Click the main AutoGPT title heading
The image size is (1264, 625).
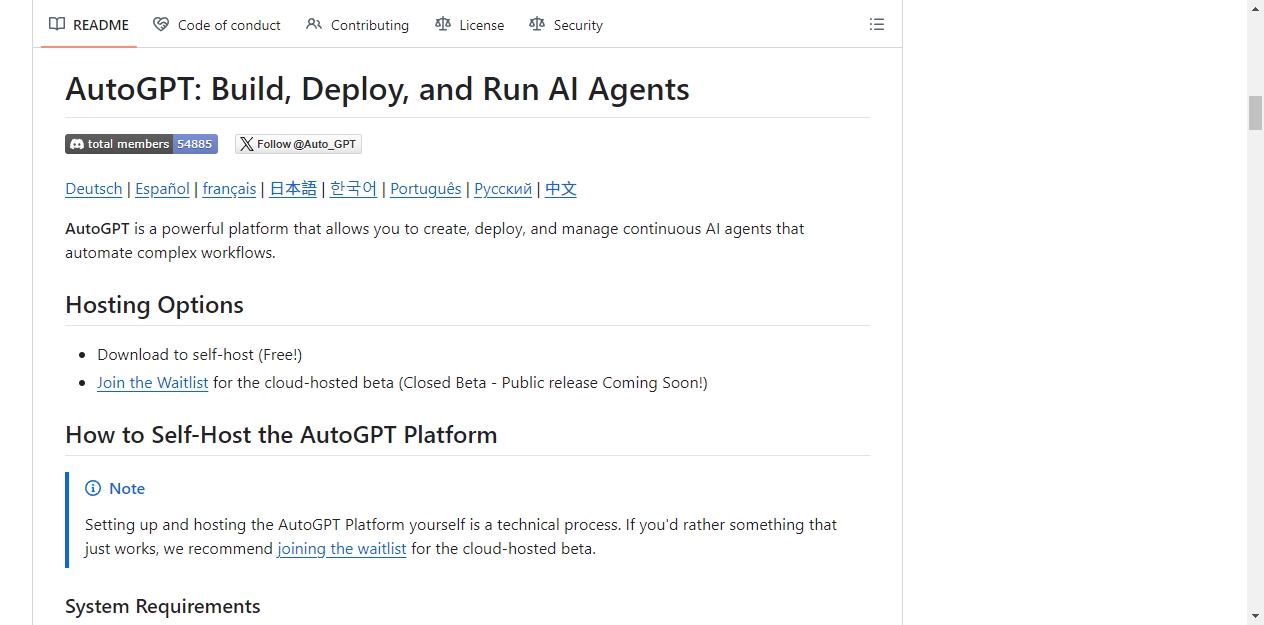(377, 89)
